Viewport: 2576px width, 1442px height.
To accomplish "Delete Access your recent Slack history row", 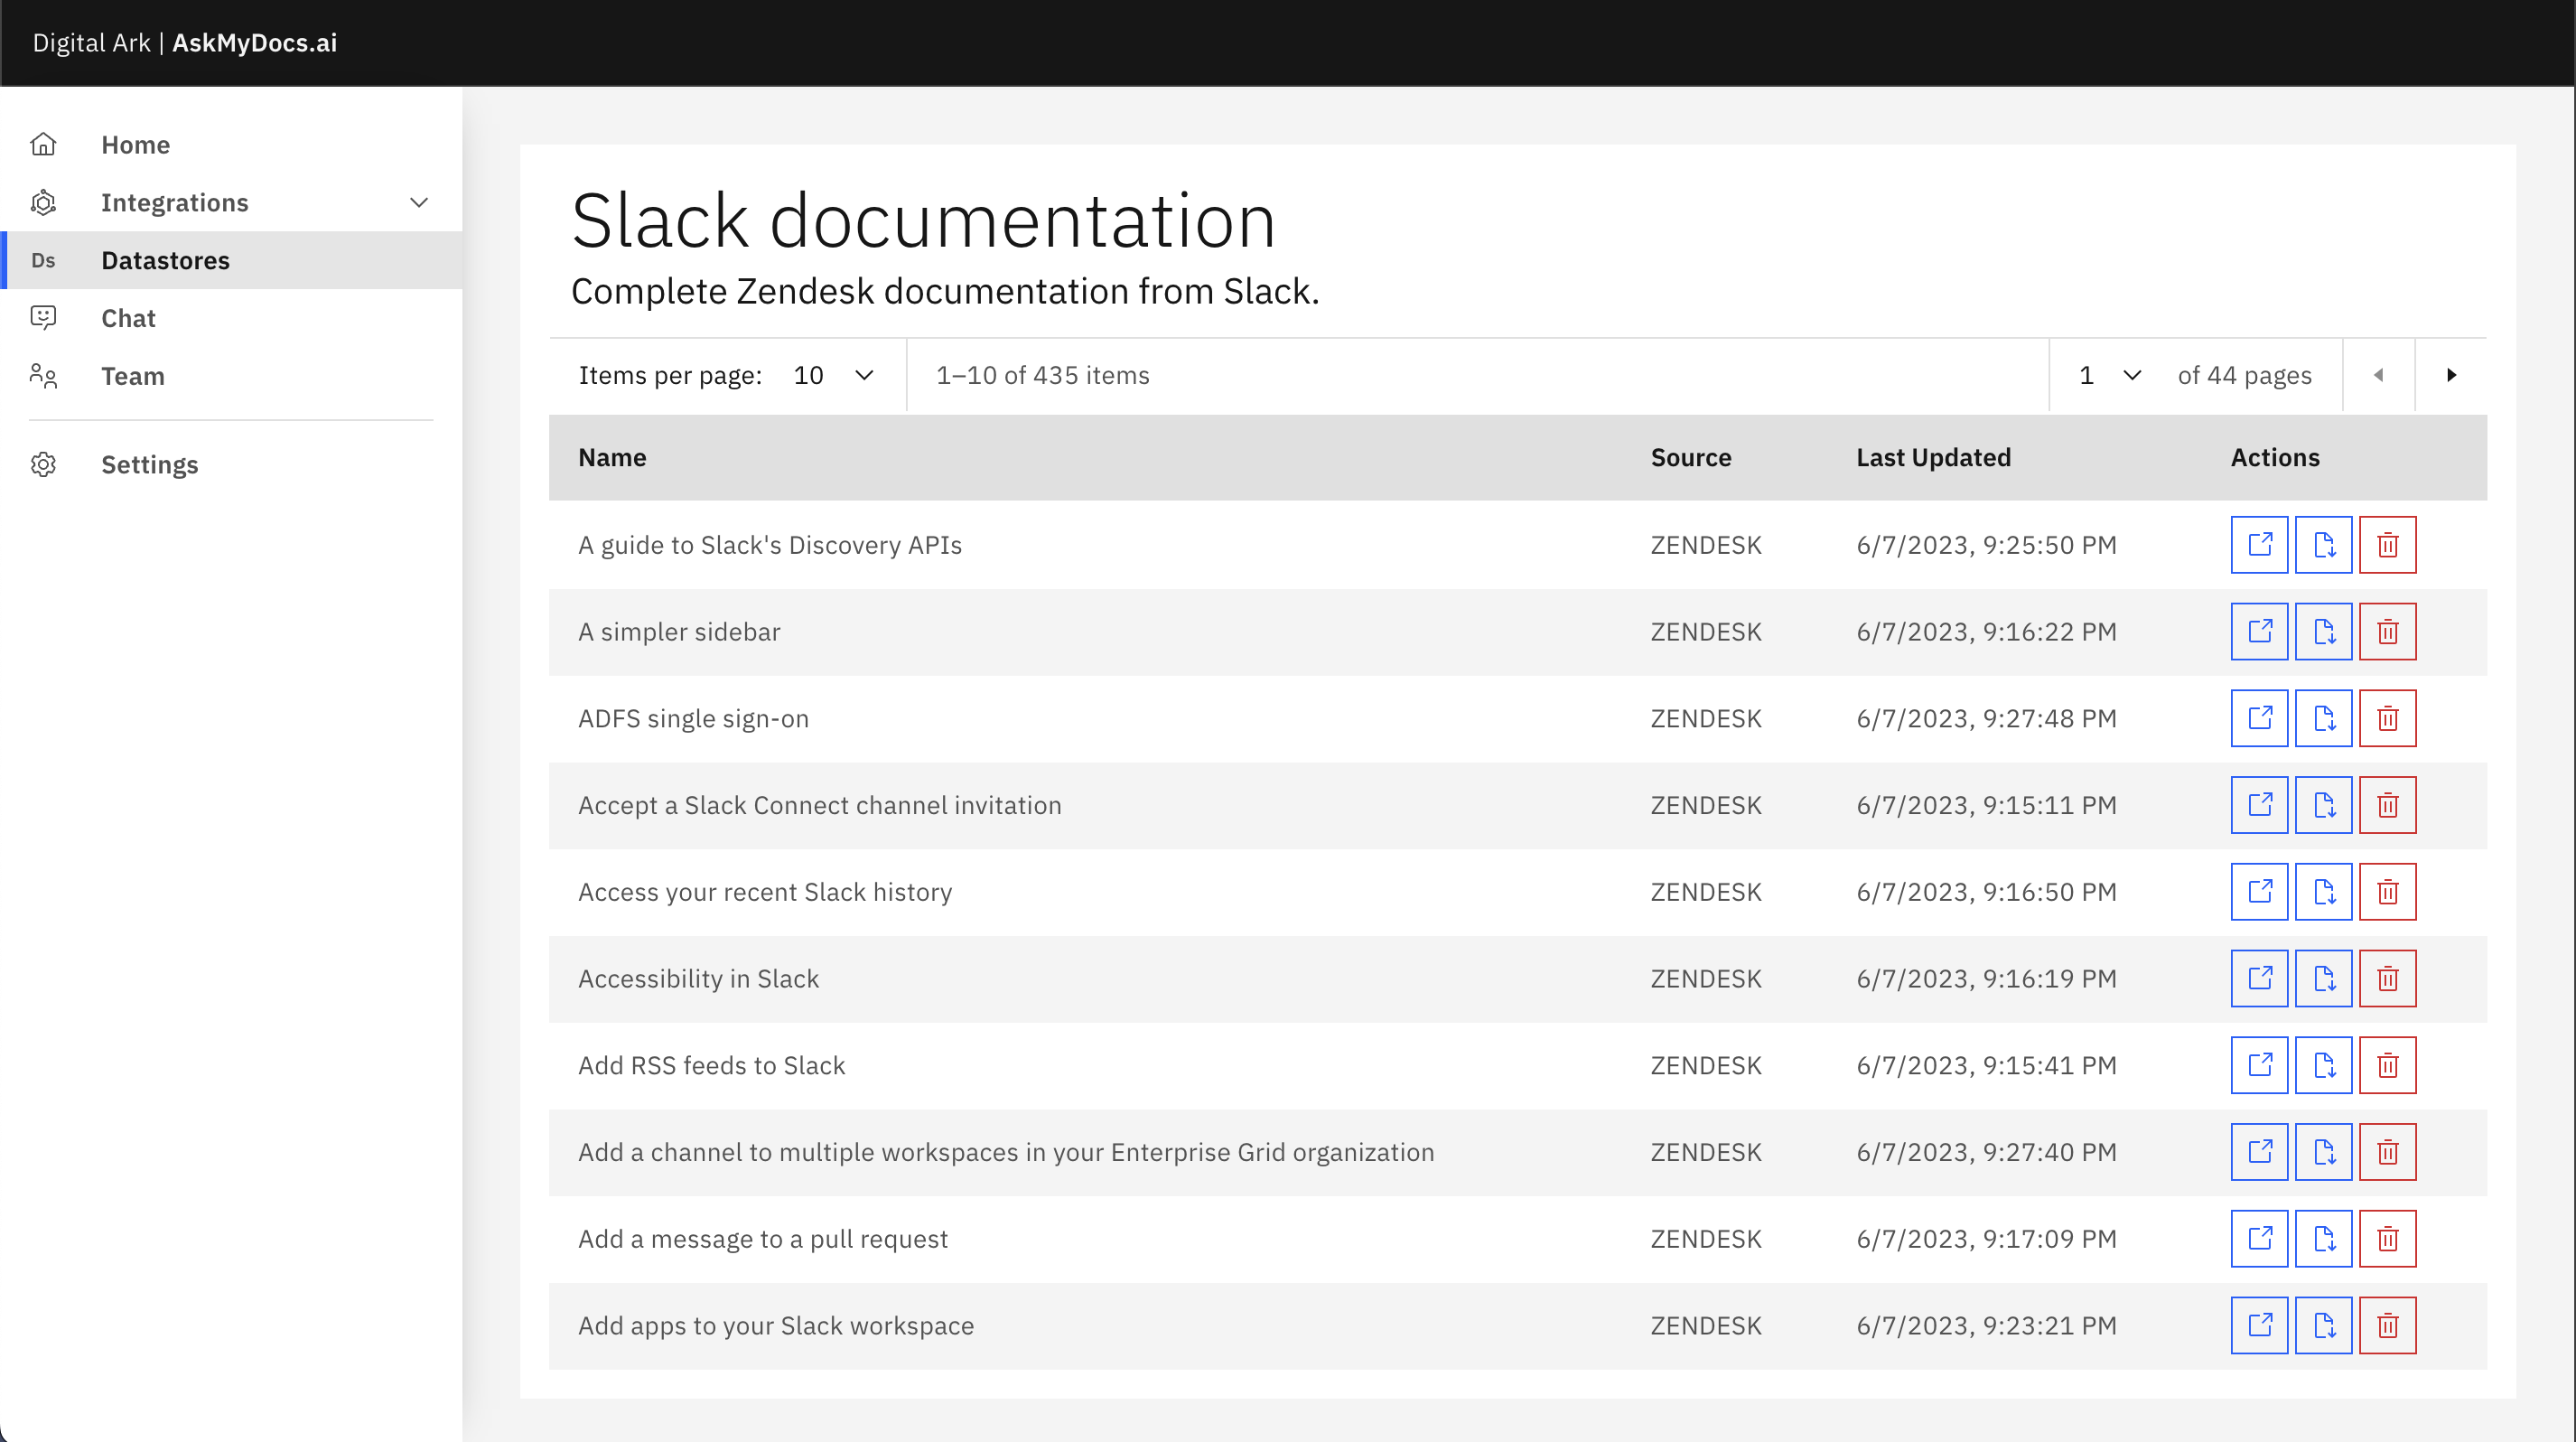I will 2387,892.
